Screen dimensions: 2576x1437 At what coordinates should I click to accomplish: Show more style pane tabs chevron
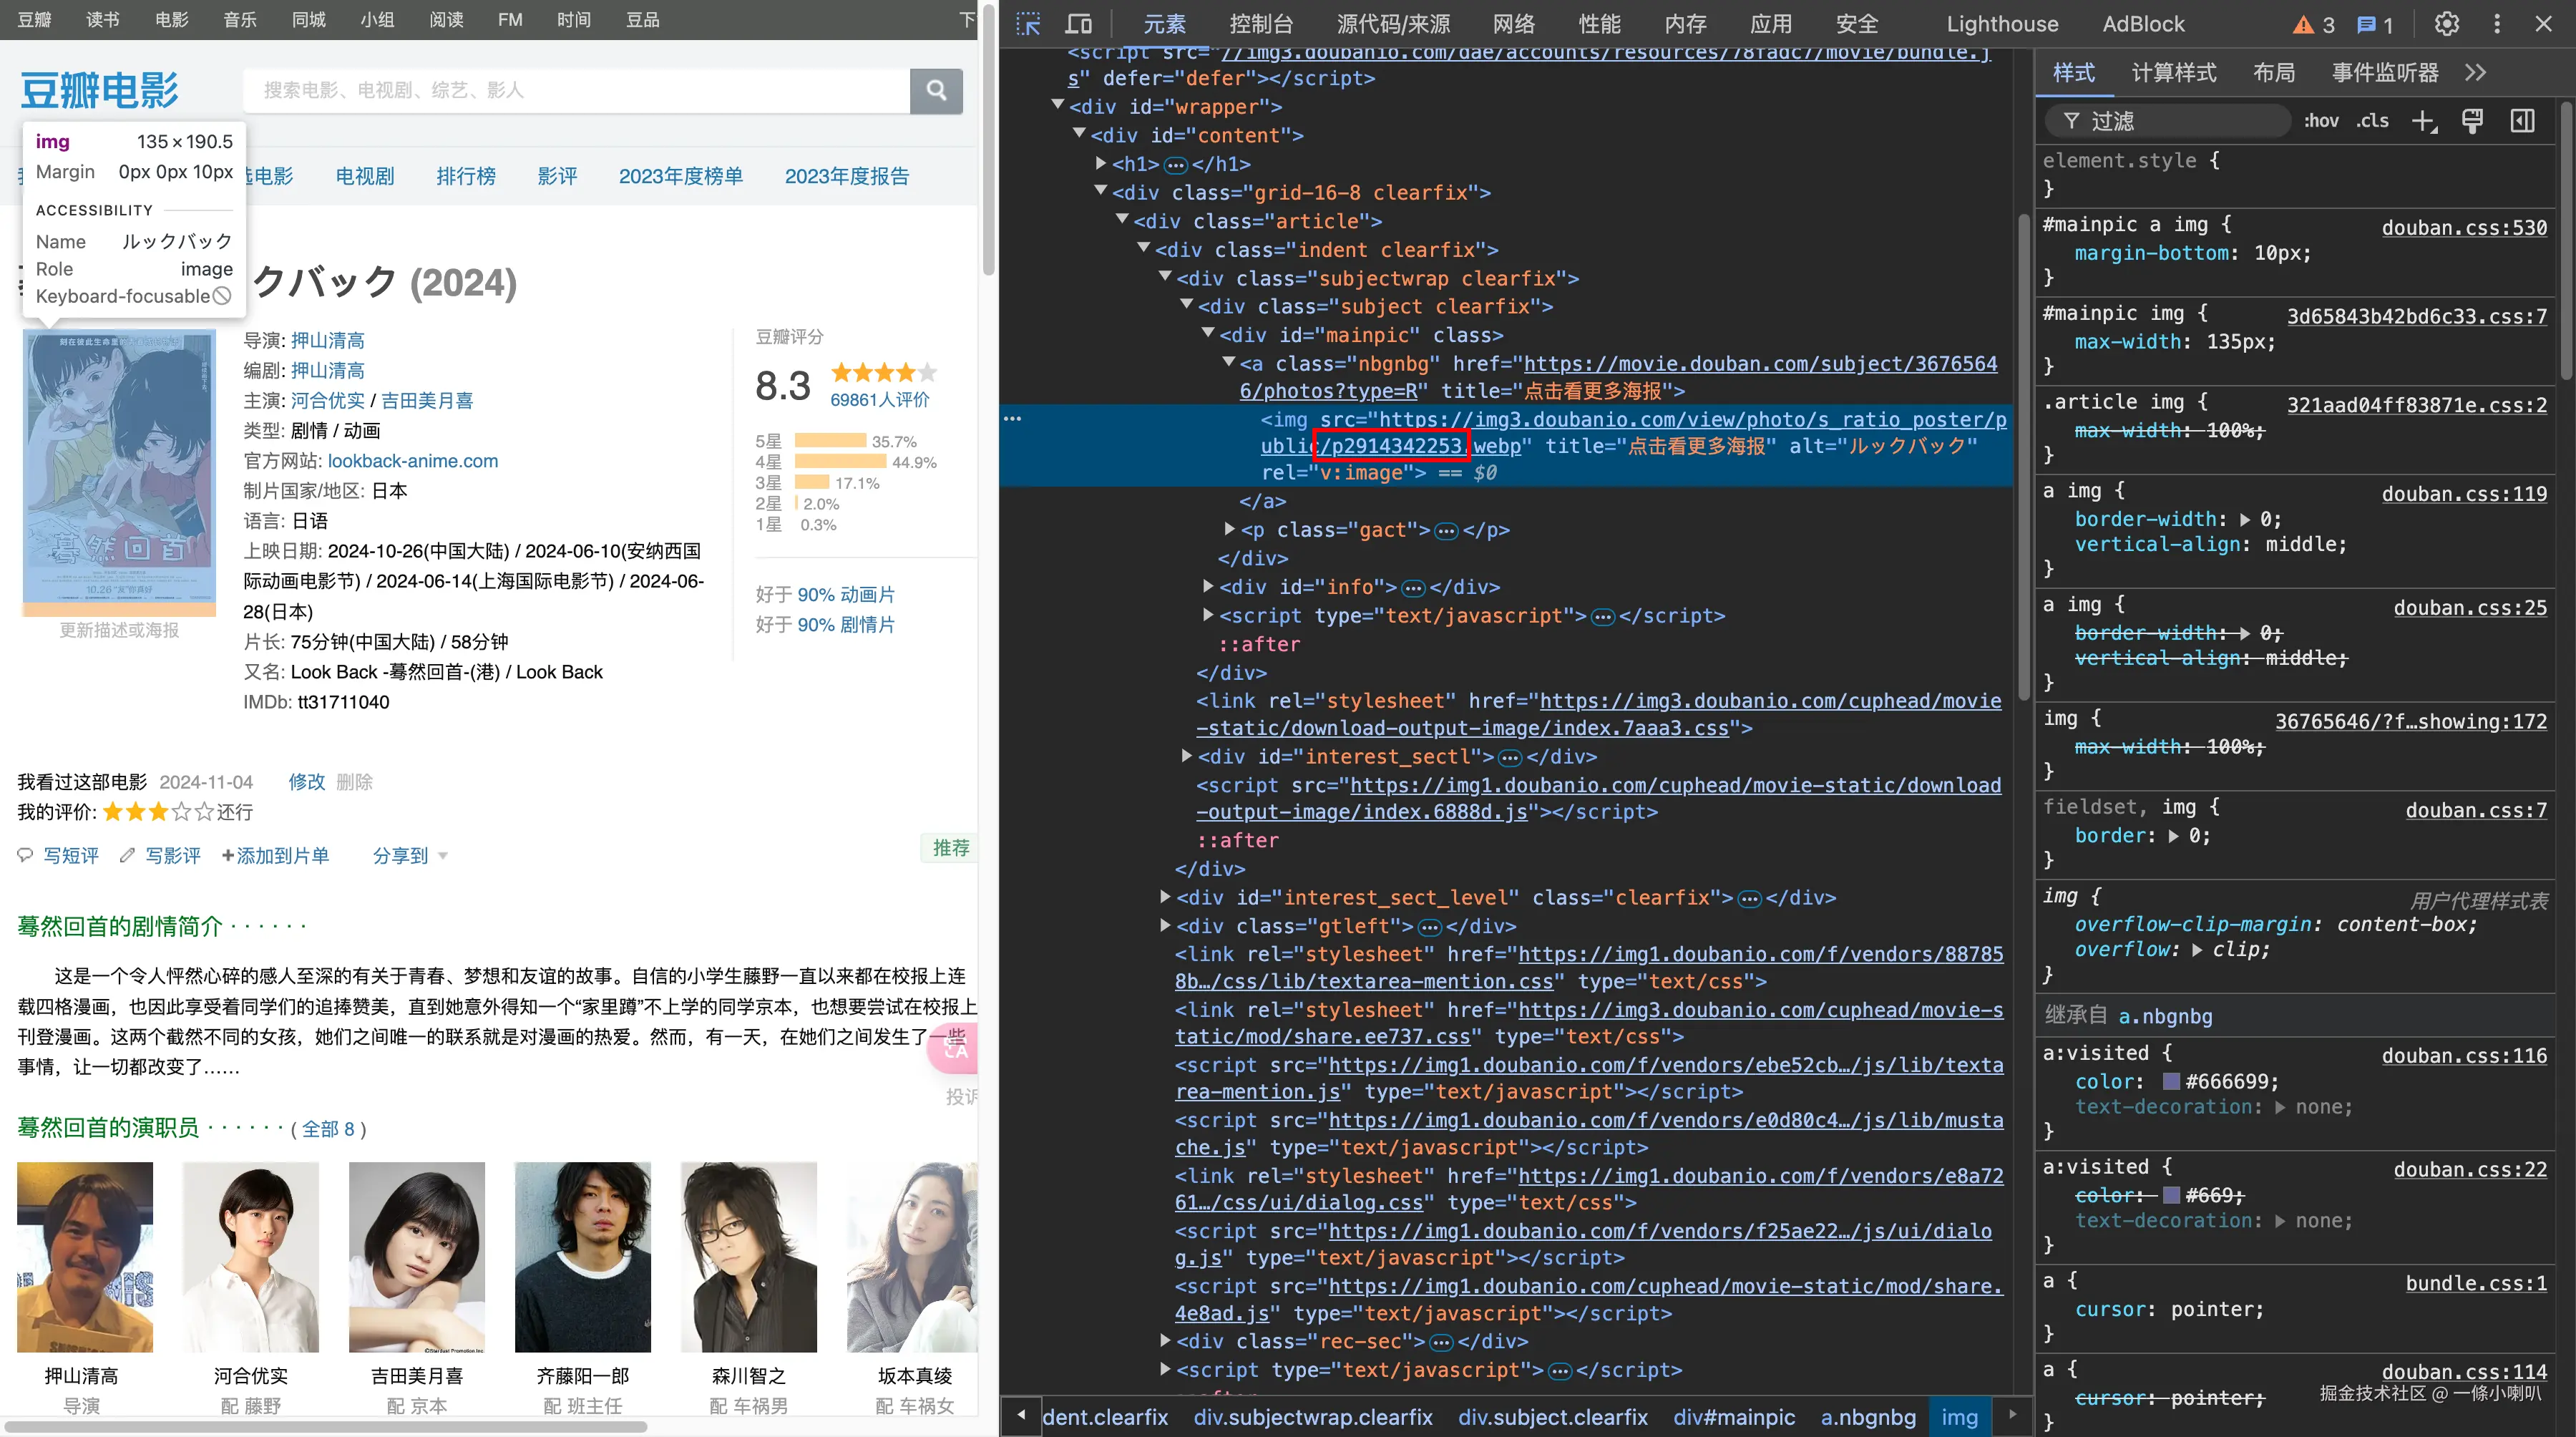[x=2475, y=72]
